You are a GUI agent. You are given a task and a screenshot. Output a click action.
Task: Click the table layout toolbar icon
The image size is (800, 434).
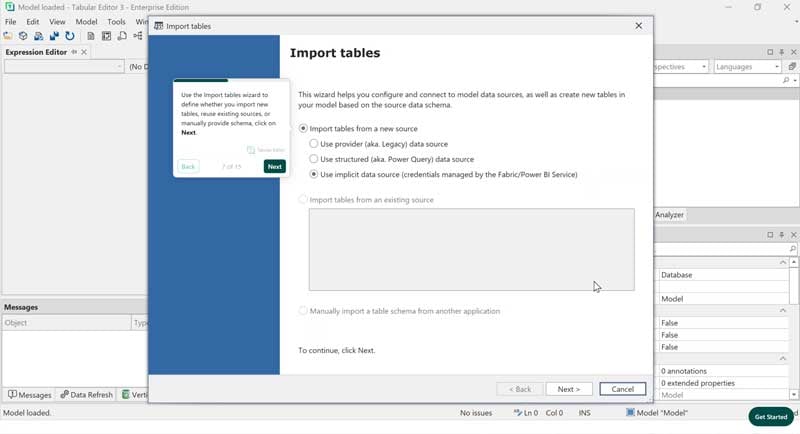coord(106,36)
